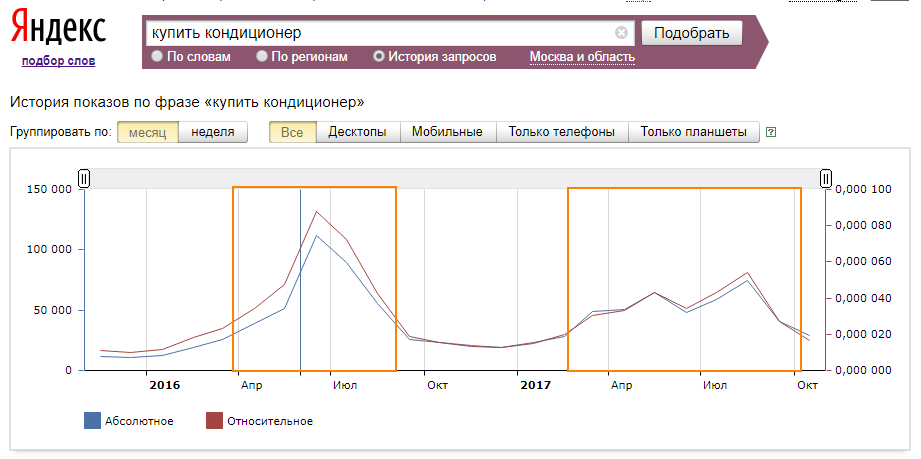Click the '50 000' left axis value
The height and width of the screenshot is (459, 921).
point(53,310)
